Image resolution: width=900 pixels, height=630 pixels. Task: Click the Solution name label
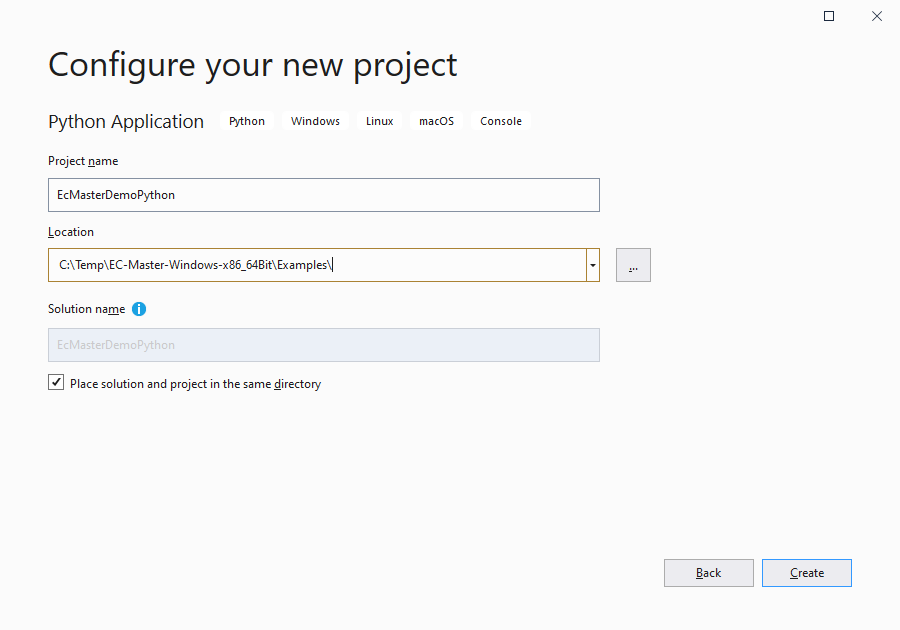click(86, 309)
